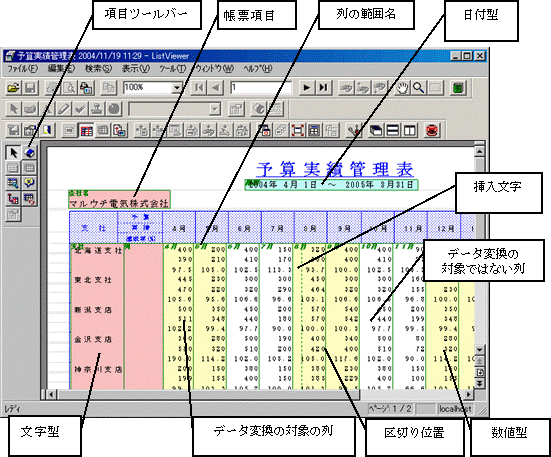The image size is (551, 457).
Task: Click the 金沢支店 row label
Action: click(x=93, y=340)
